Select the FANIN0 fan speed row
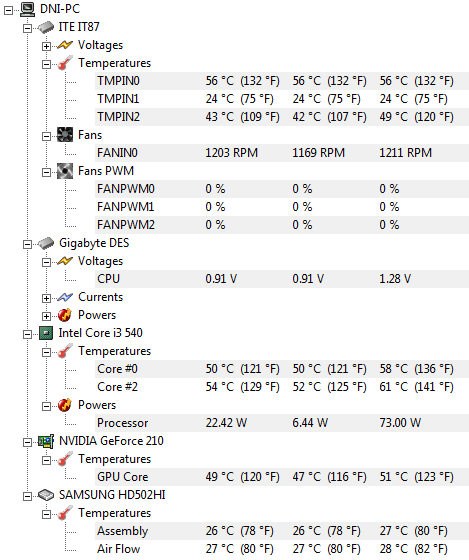The width and height of the screenshot is (469, 560). click(x=282, y=153)
